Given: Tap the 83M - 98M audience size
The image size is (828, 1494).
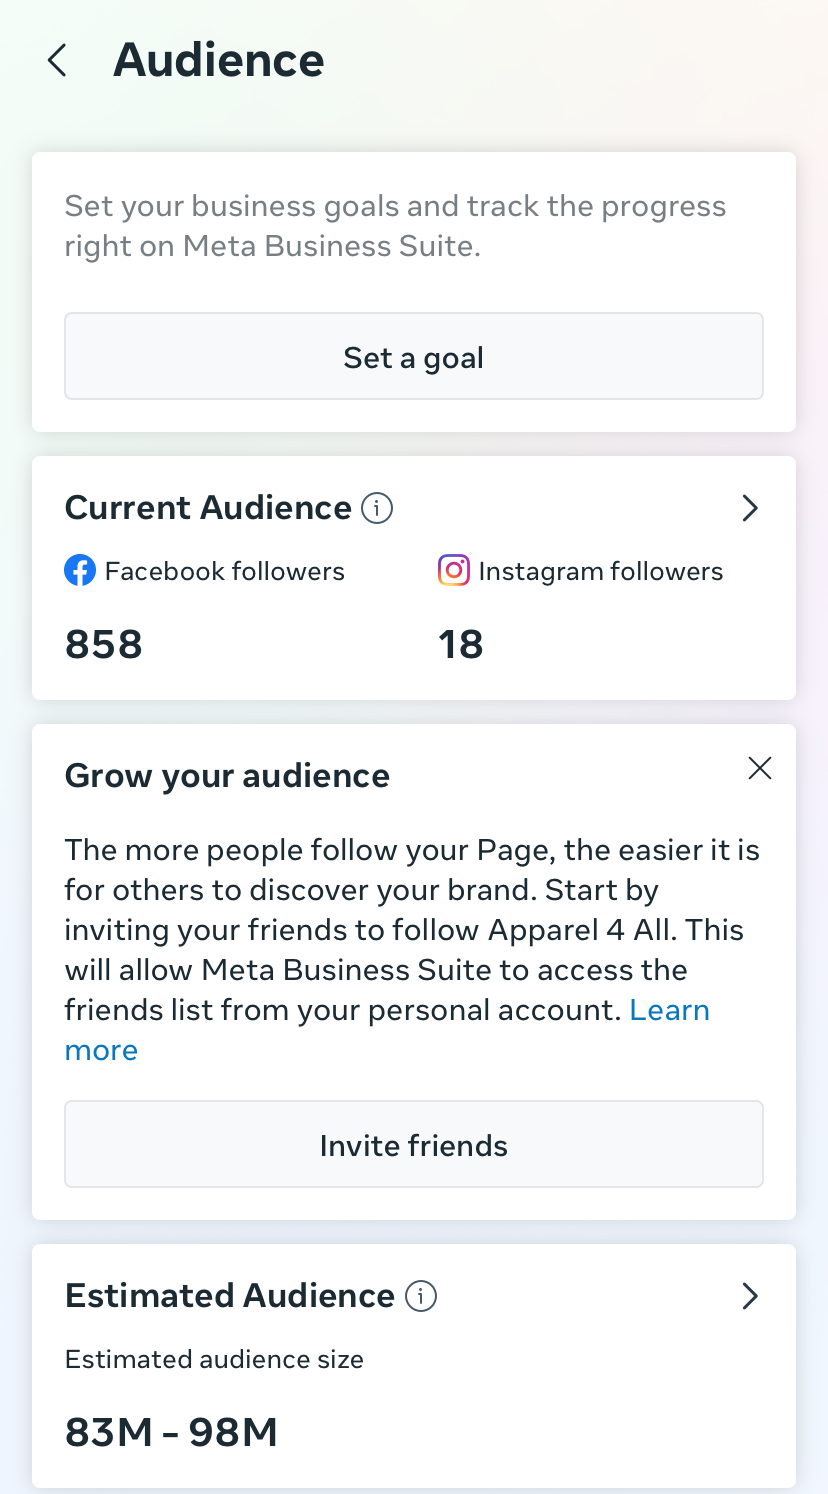Looking at the screenshot, I should [171, 1432].
